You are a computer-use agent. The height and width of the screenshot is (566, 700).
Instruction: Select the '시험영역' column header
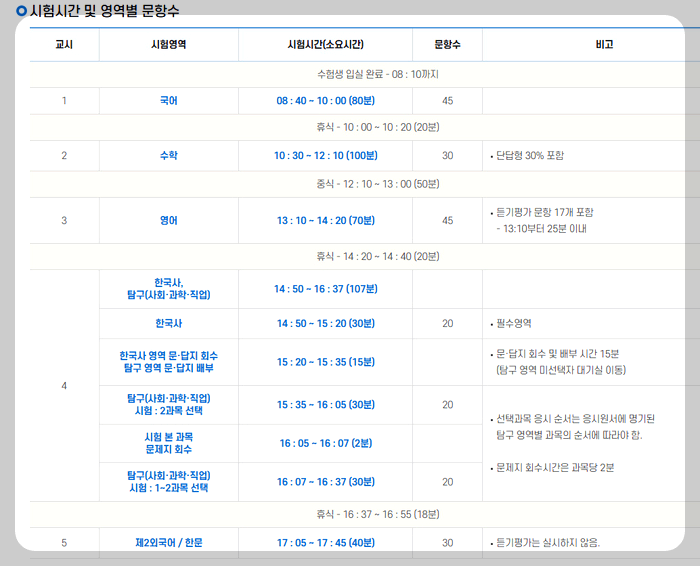tap(169, 45)
